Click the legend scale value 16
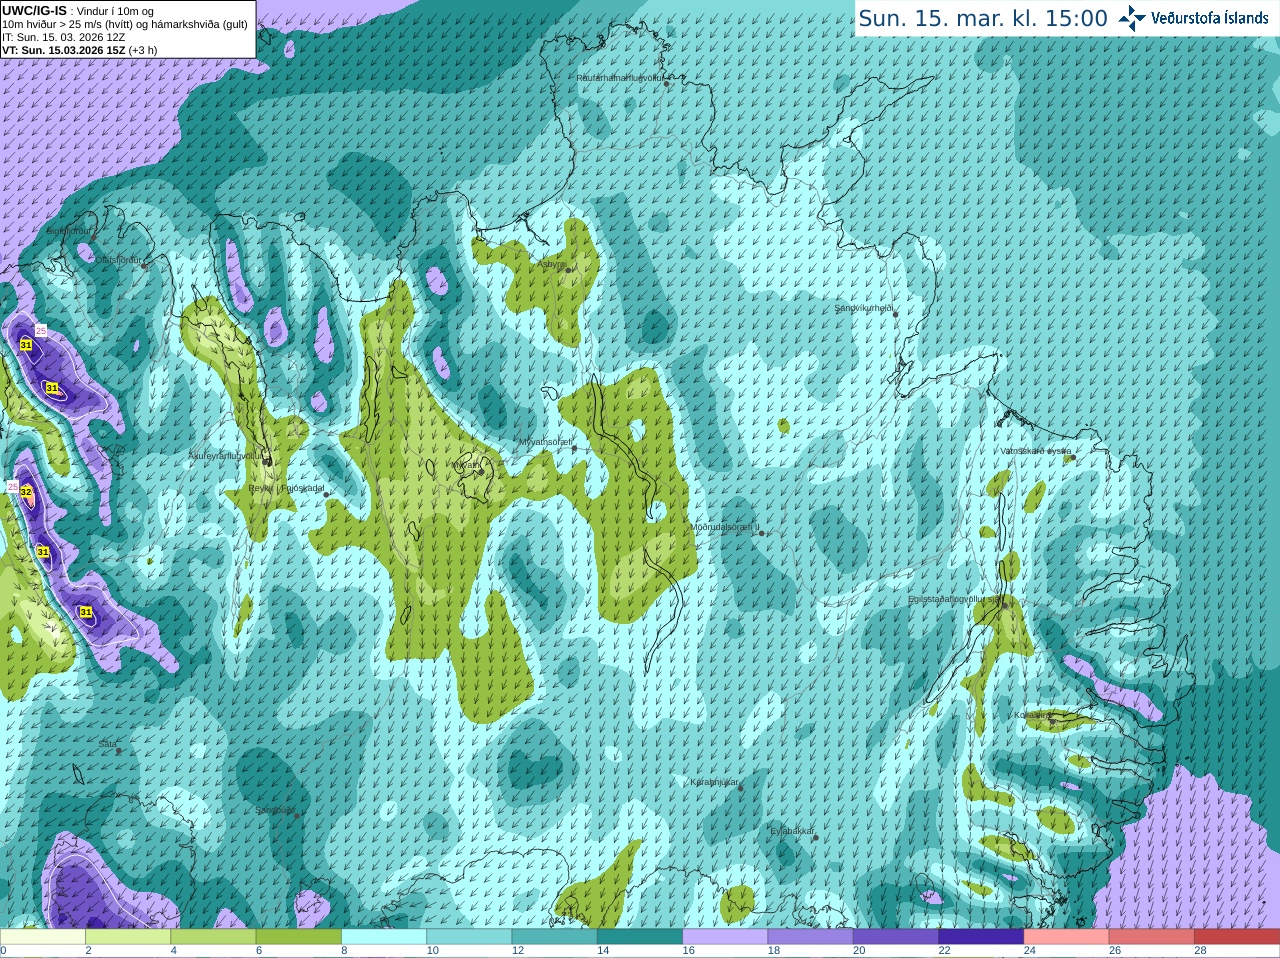1280x958 pixels. tap(688, 951)
